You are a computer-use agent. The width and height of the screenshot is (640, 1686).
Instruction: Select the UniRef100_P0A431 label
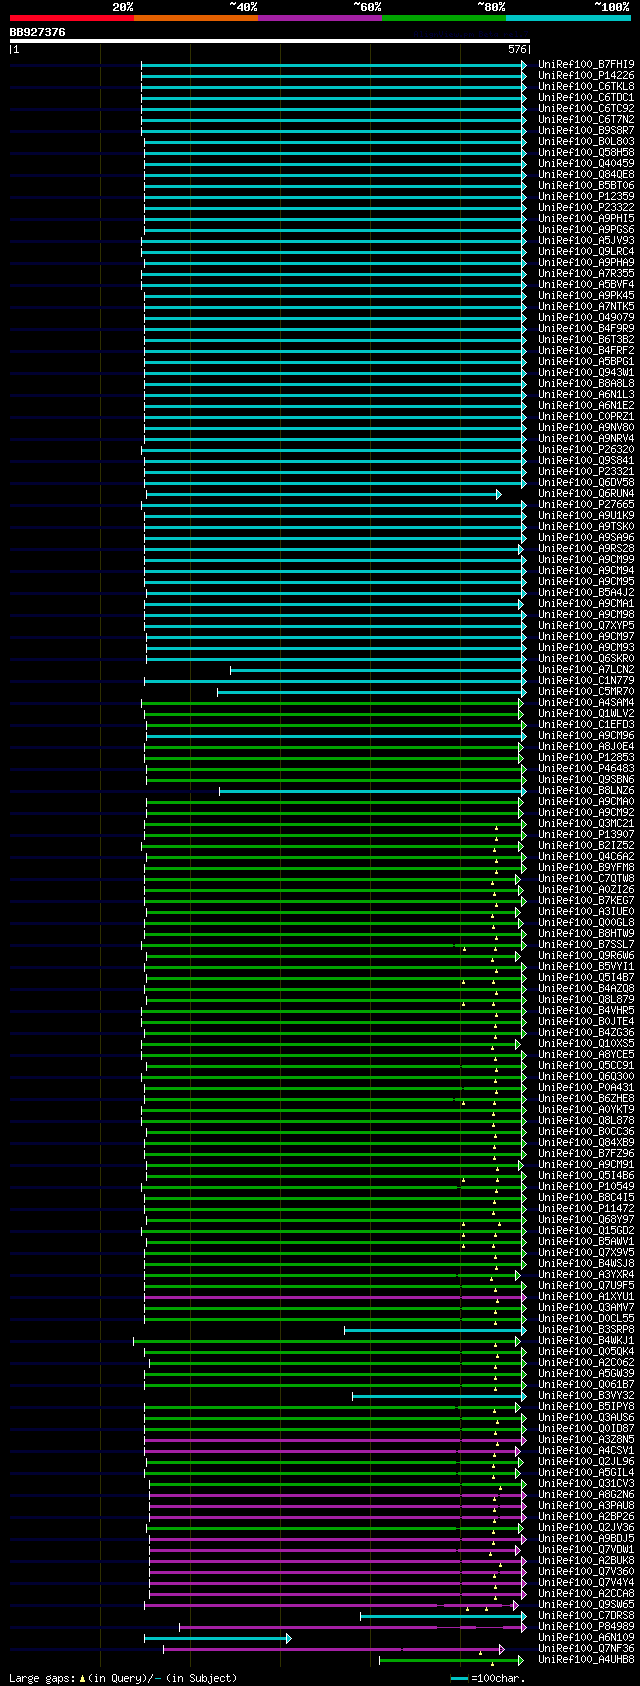586,1087
